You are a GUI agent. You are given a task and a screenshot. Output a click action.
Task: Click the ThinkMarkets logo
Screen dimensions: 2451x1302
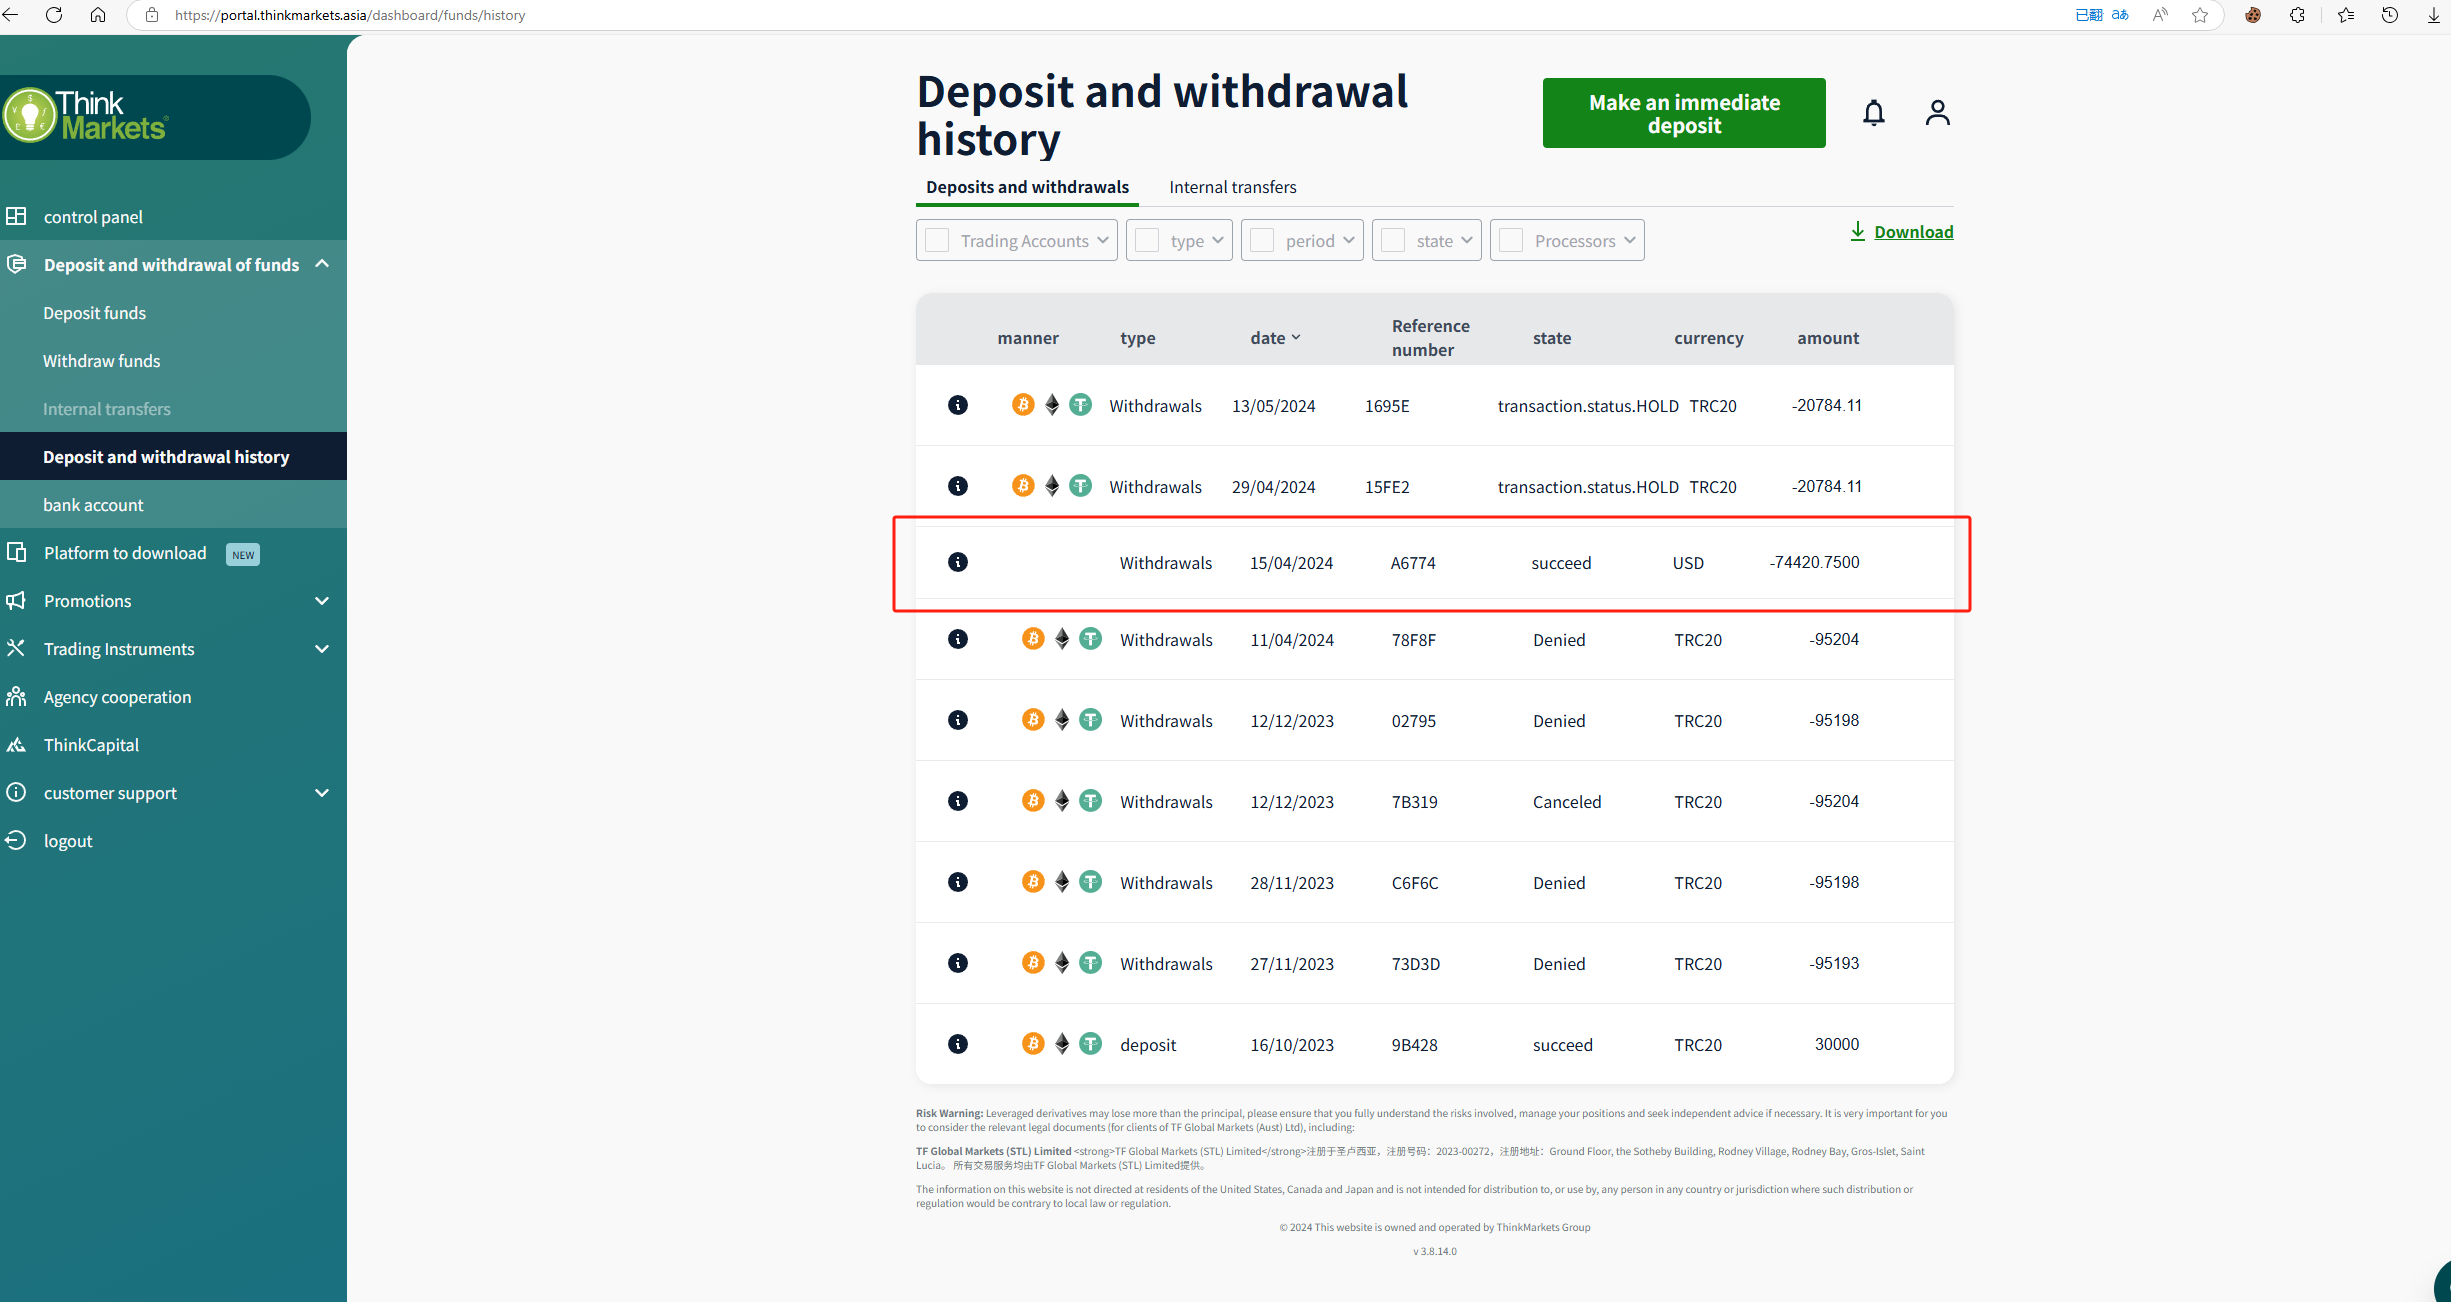tap(86, 117)
